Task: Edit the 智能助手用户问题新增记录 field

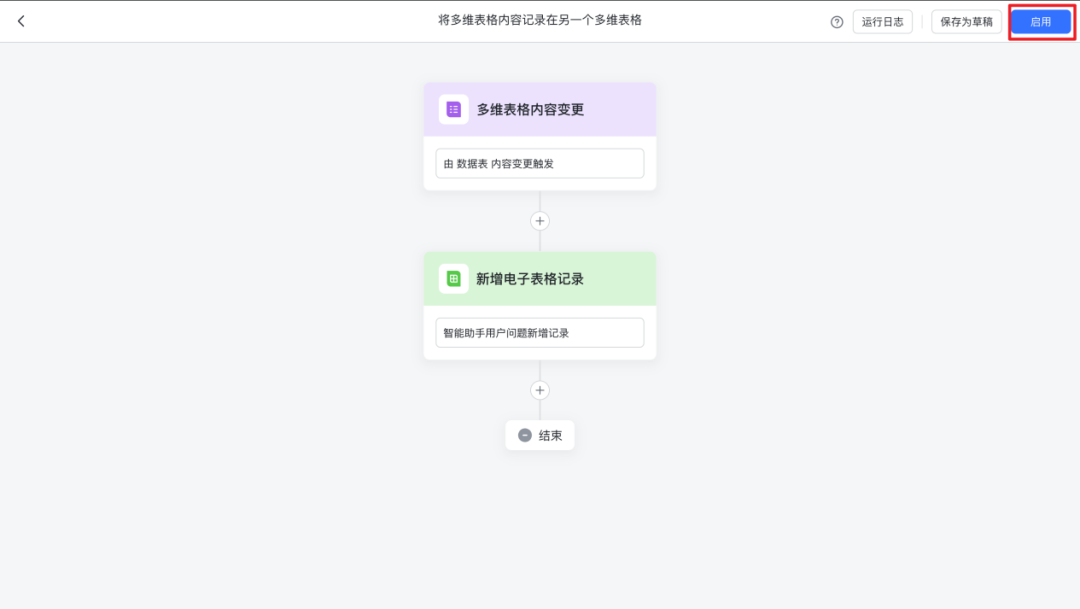Action: (x=539, y=333)
